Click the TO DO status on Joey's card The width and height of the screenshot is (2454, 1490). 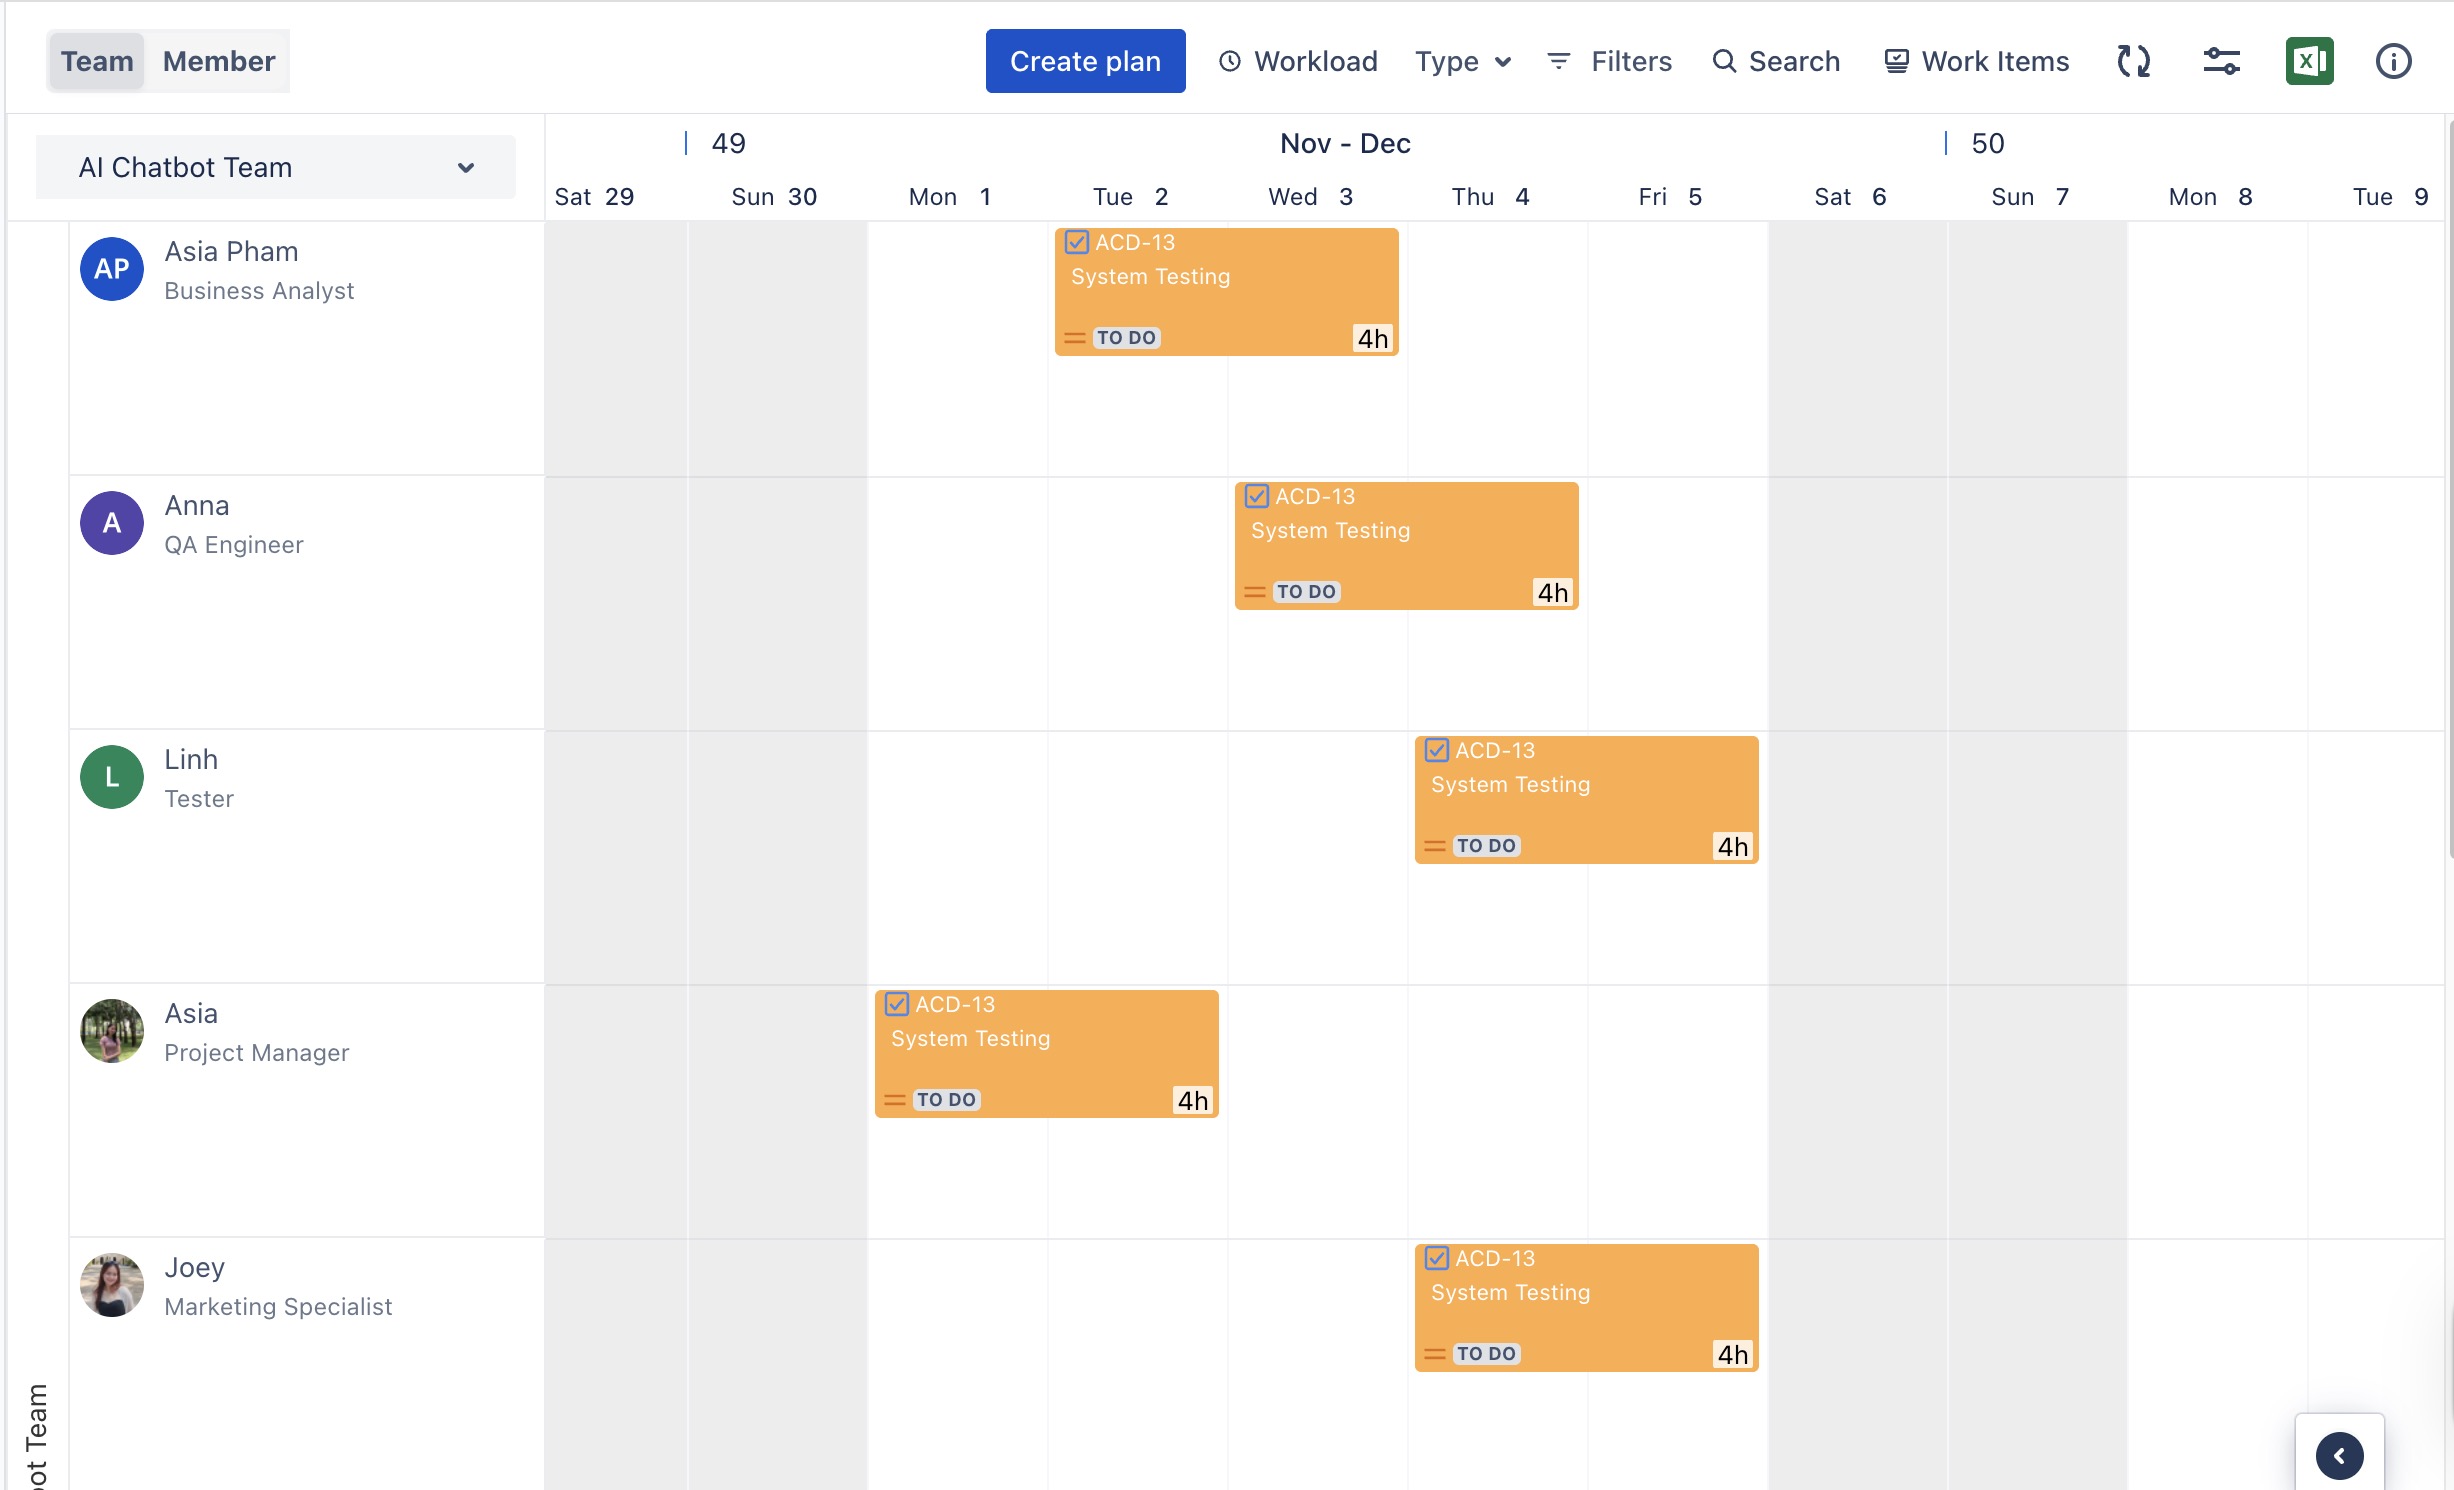(1486, 1353)
